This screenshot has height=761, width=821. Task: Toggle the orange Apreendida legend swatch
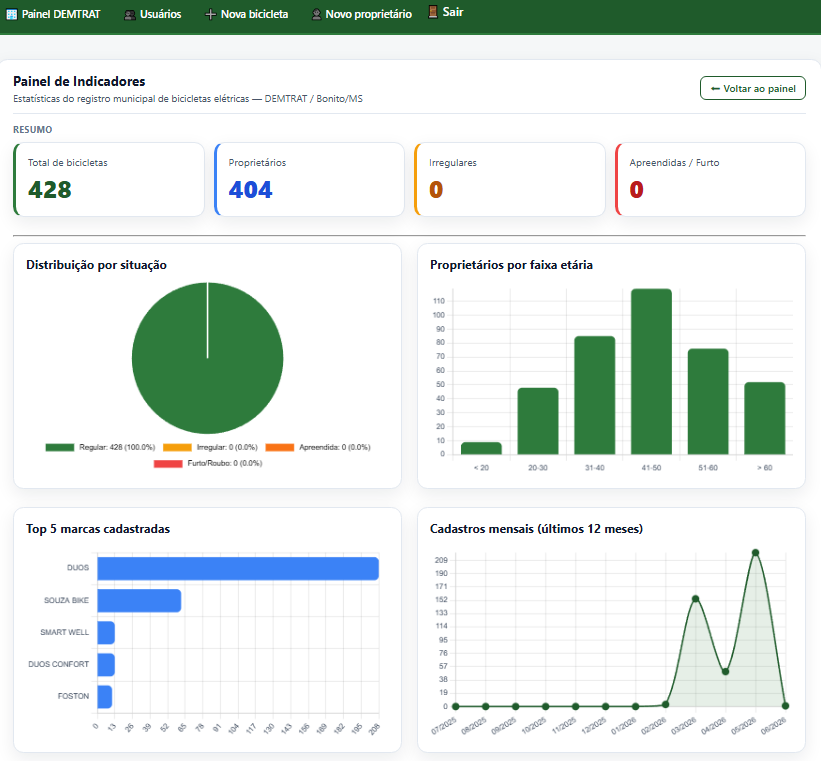[x=280, y=447]
